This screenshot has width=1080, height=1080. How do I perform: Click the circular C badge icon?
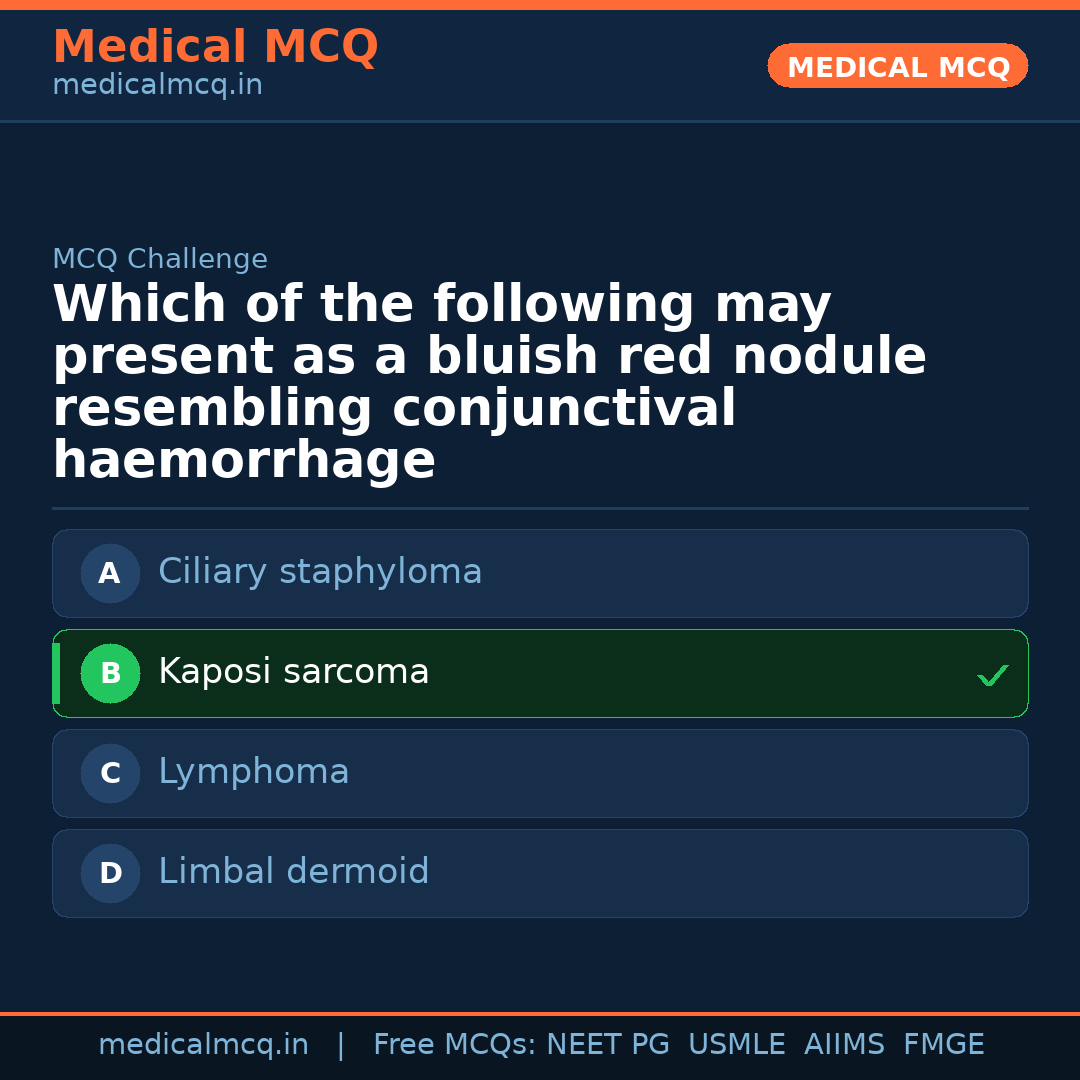coord(110,773)
